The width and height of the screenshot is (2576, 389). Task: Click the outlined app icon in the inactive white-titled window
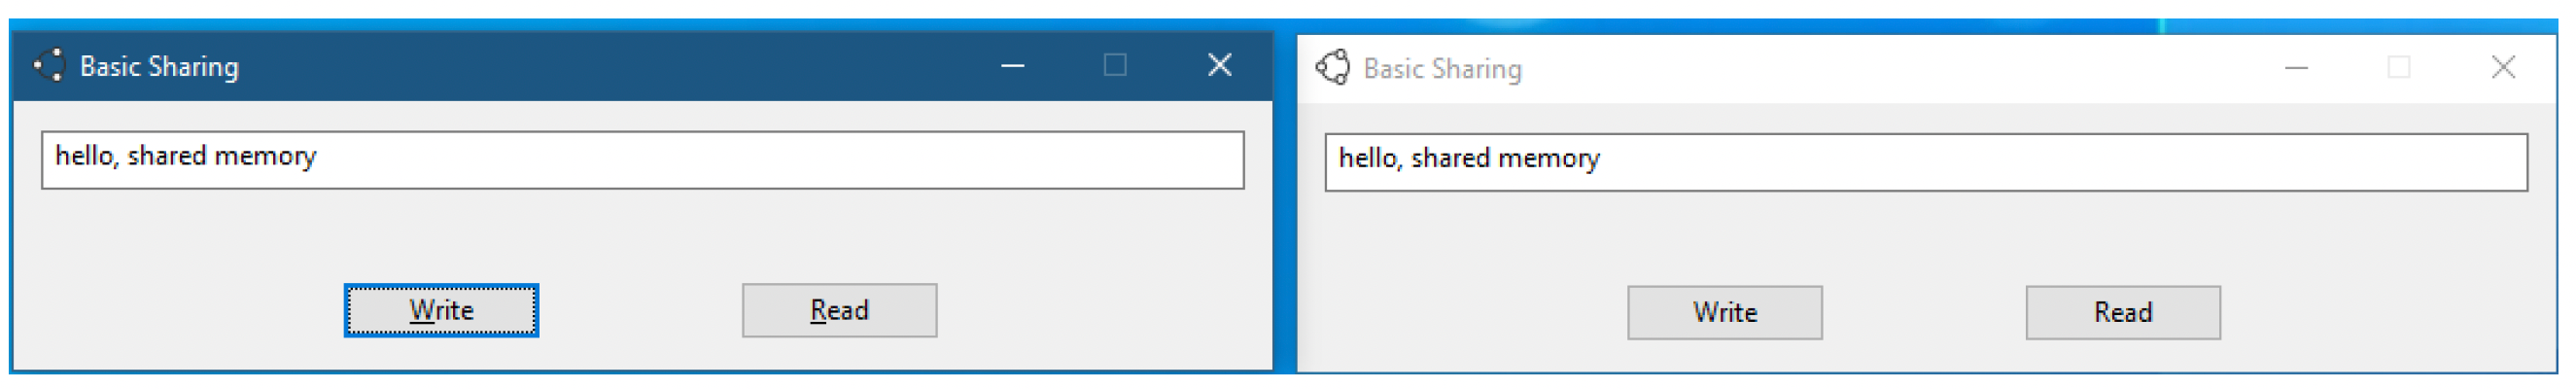pyautogui.click(x=1332, y=68)
